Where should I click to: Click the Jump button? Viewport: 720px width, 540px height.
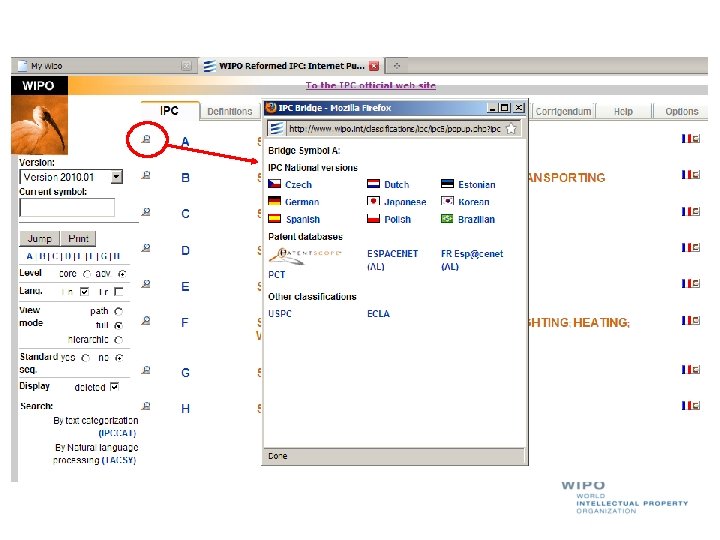click(x=39, y=239)
